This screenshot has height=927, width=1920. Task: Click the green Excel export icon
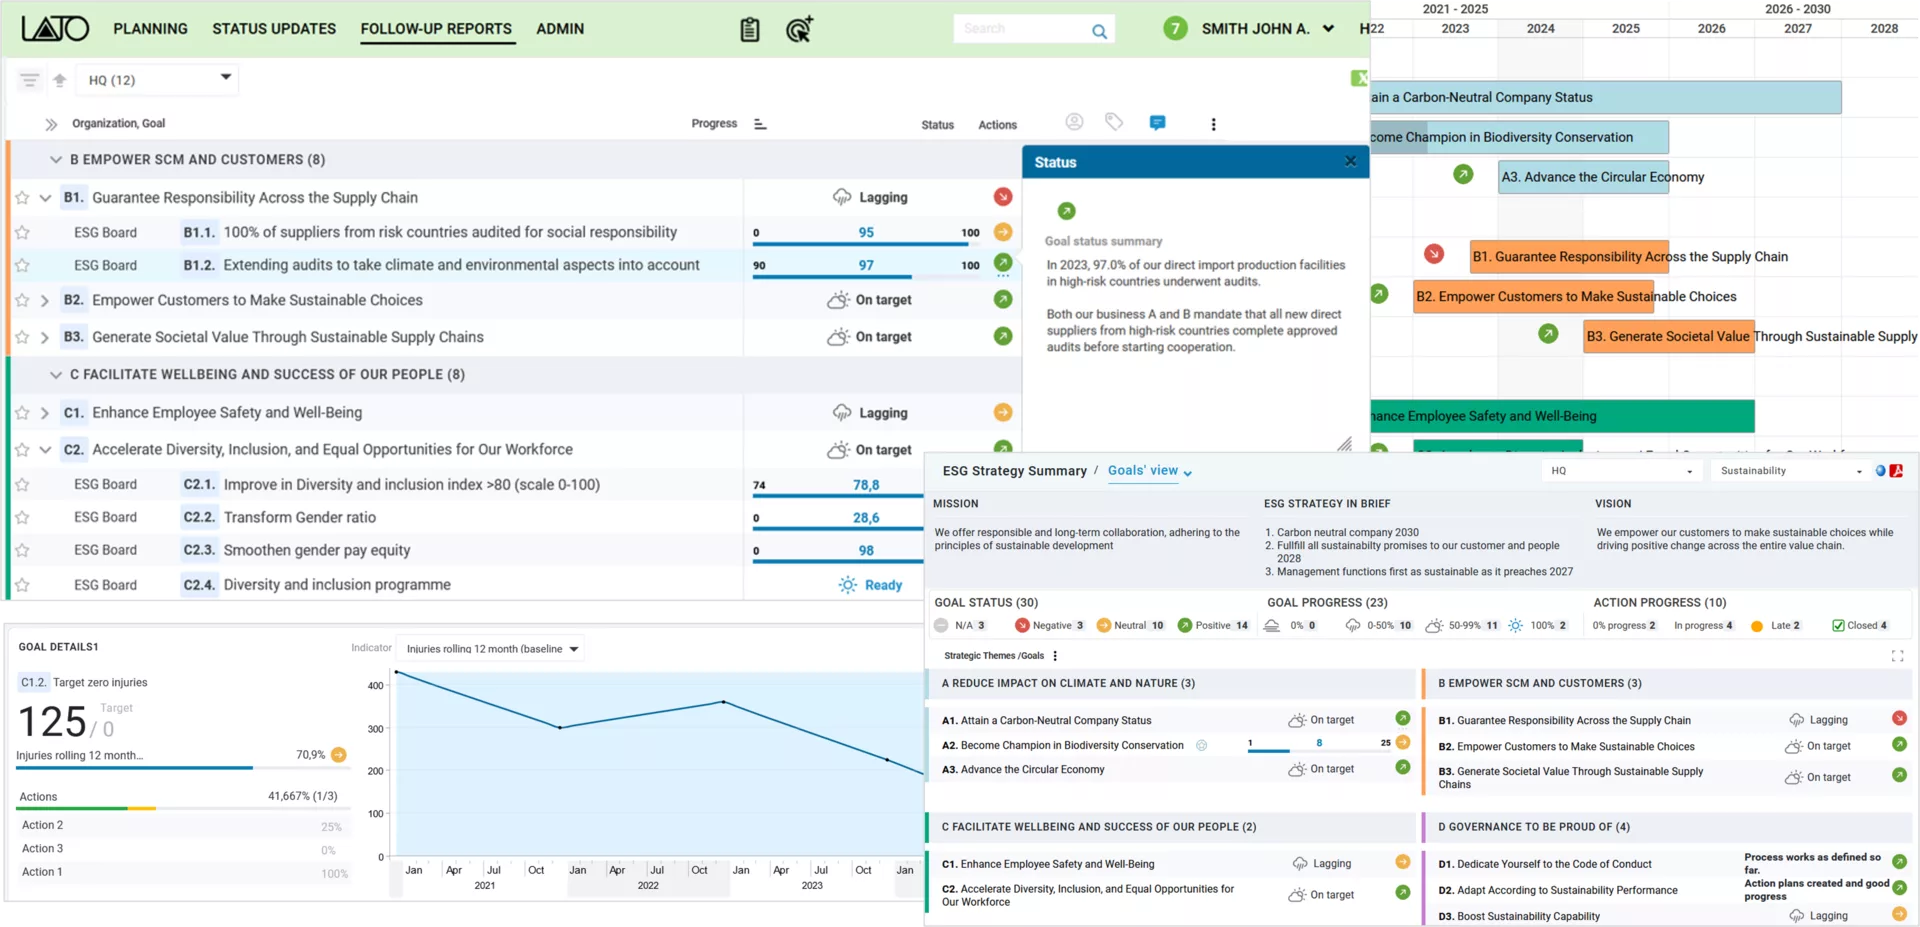point(1360,78)
